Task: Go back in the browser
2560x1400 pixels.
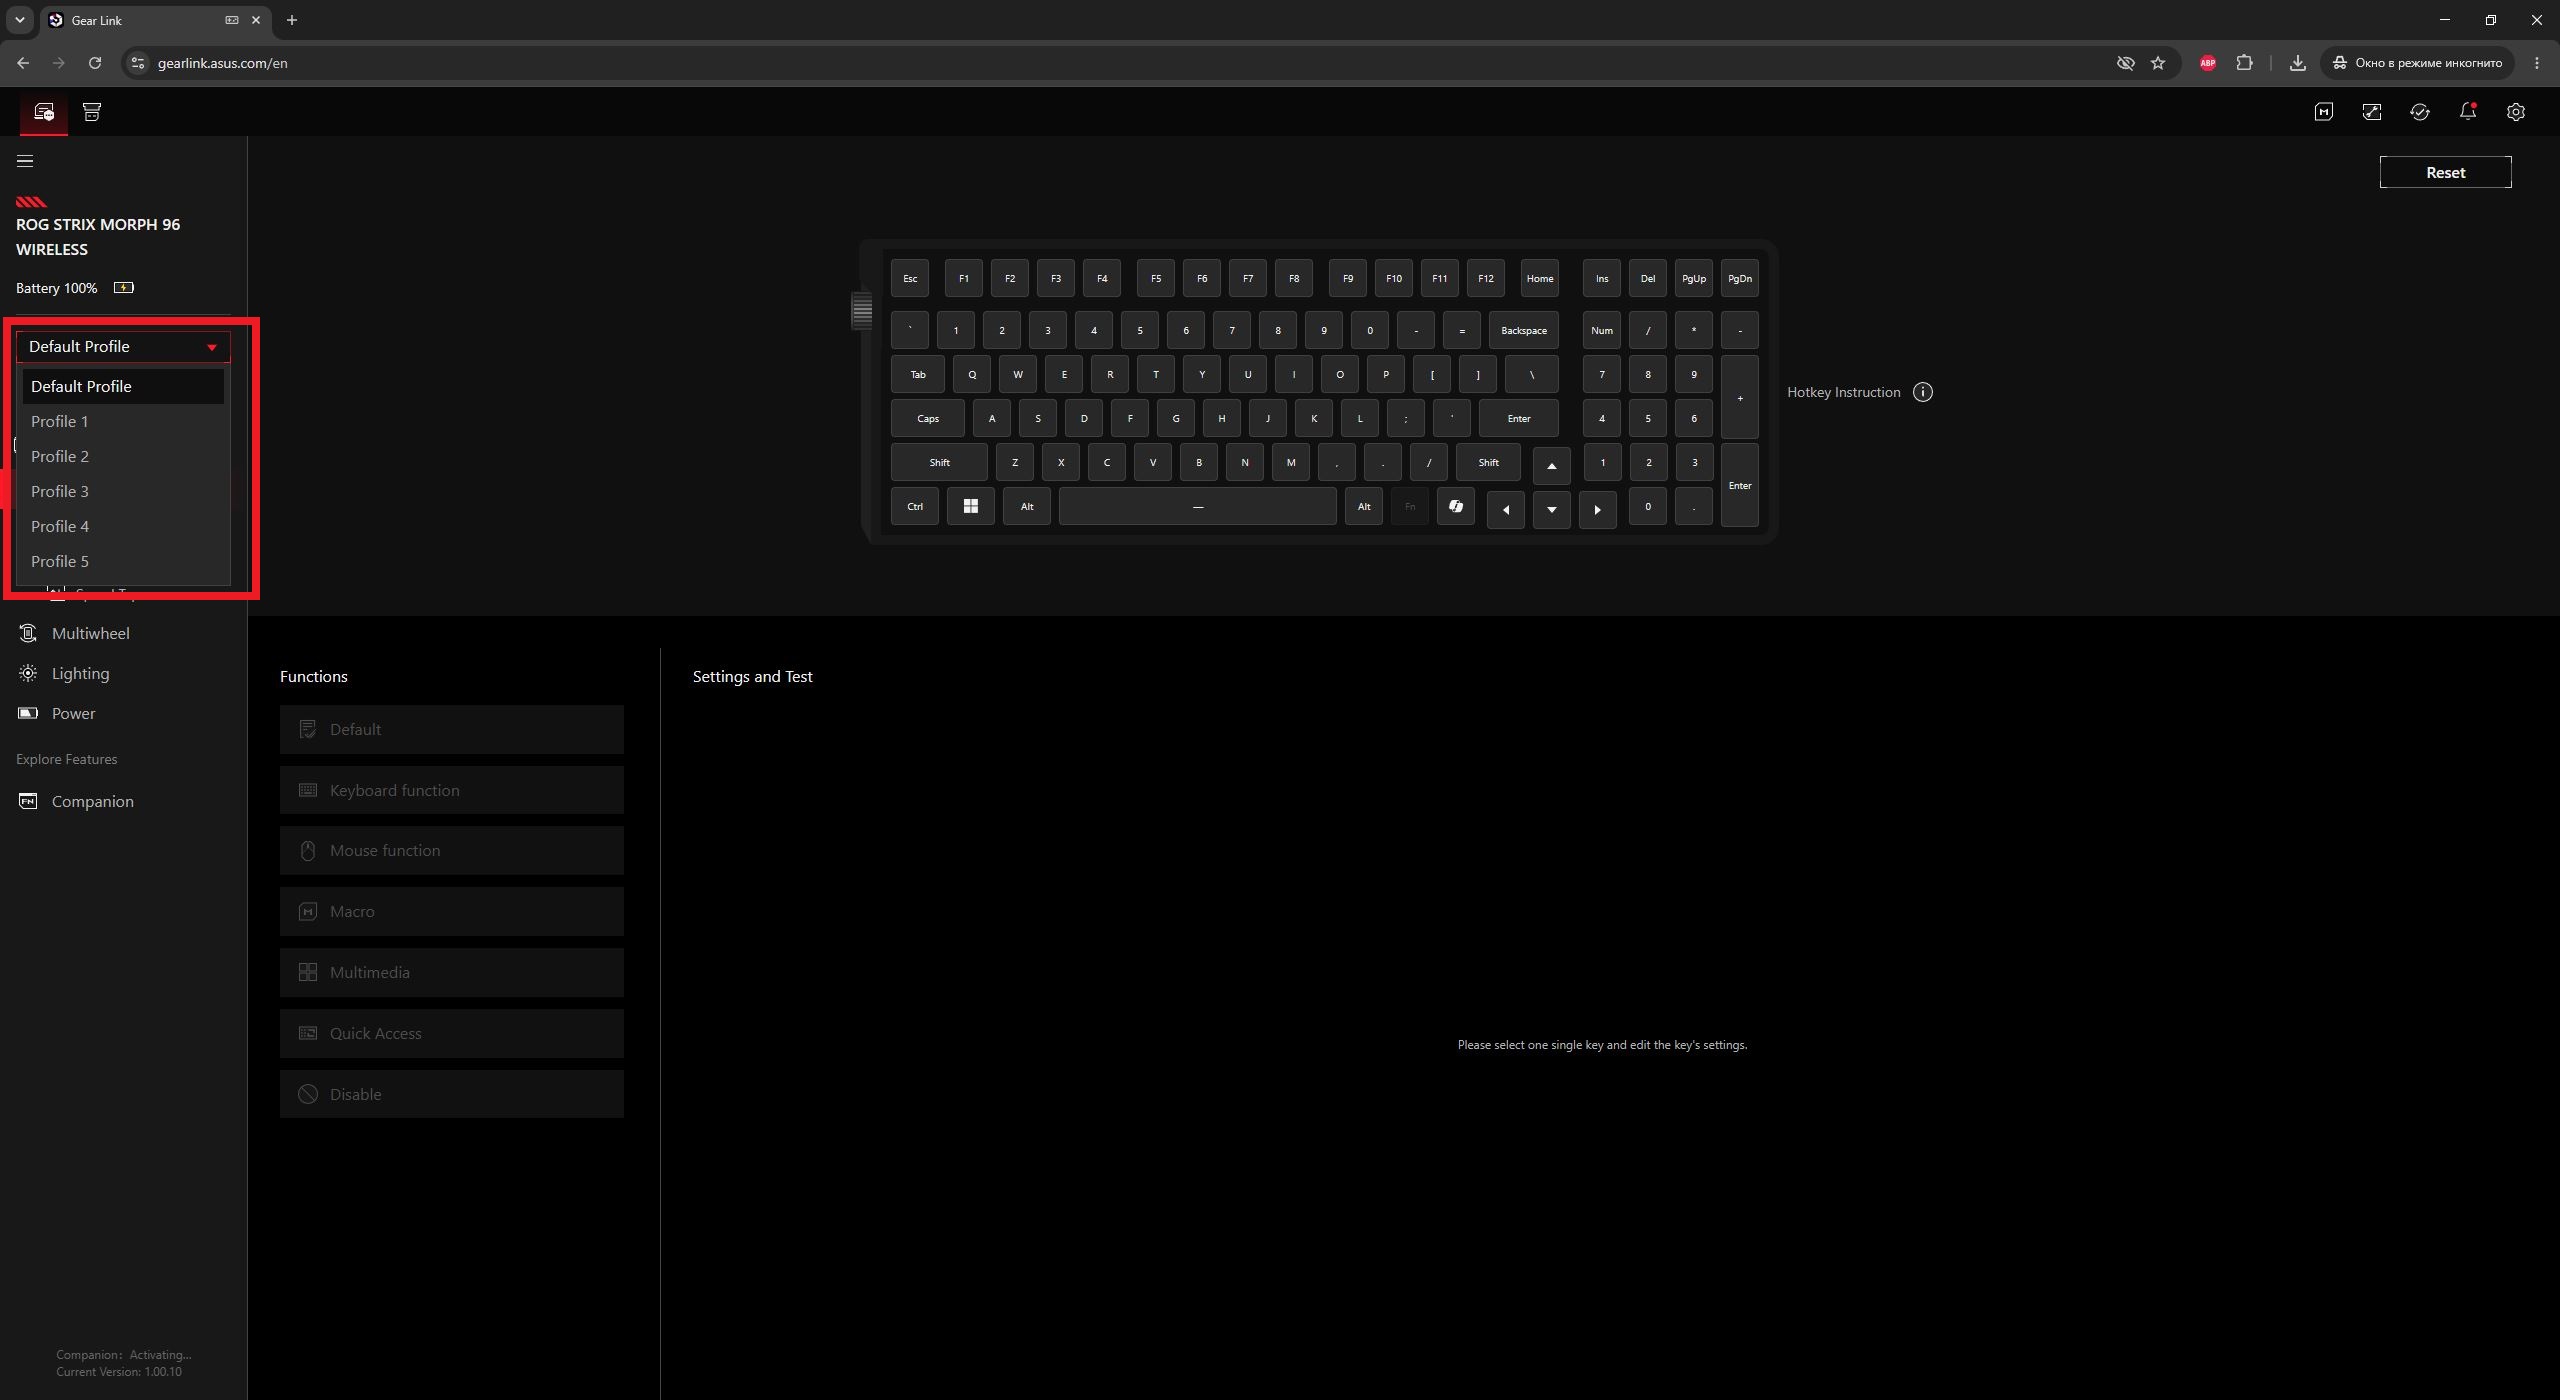Action: 23,63
